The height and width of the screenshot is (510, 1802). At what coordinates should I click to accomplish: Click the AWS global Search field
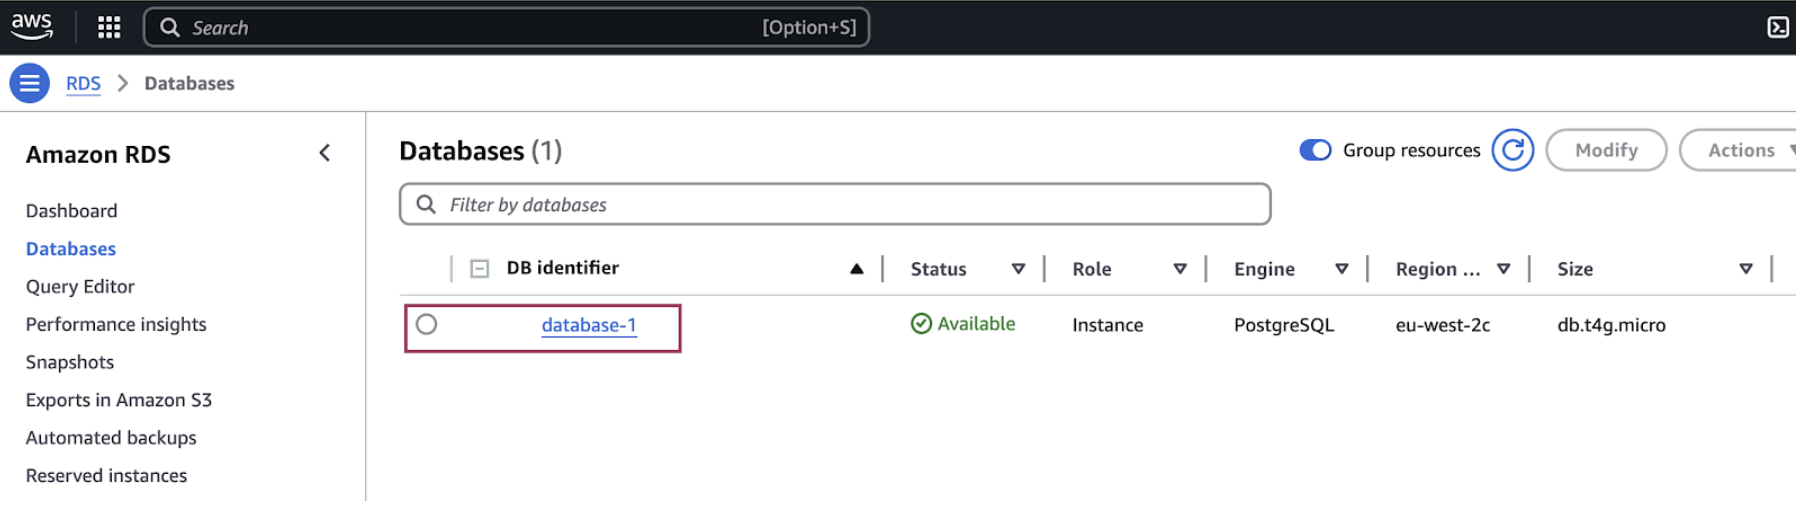(506, 27)
